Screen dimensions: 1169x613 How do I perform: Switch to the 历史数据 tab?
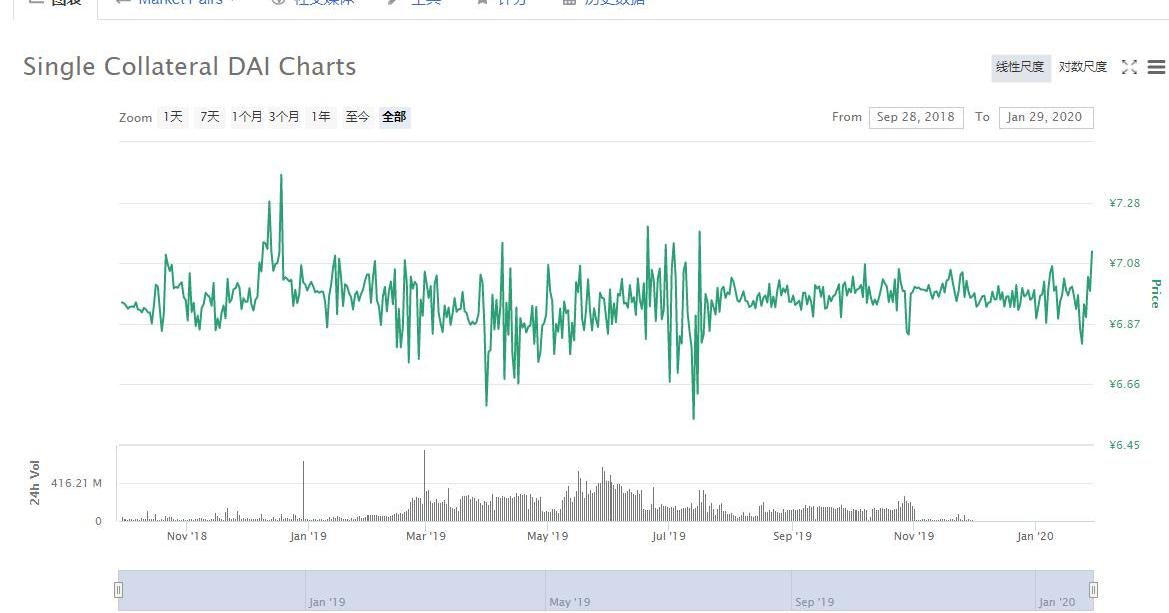click(x=612, y=3)
